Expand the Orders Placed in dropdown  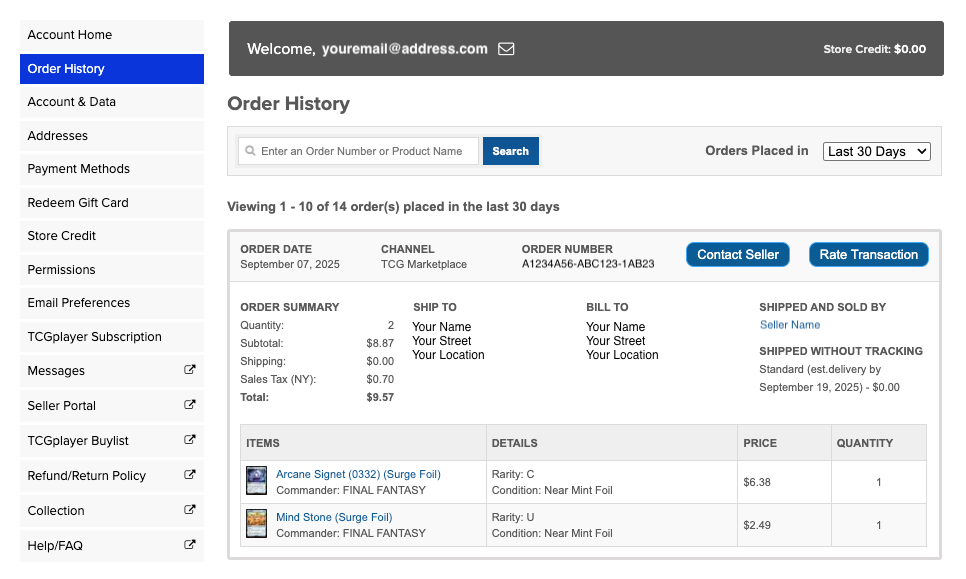point(876,151)
